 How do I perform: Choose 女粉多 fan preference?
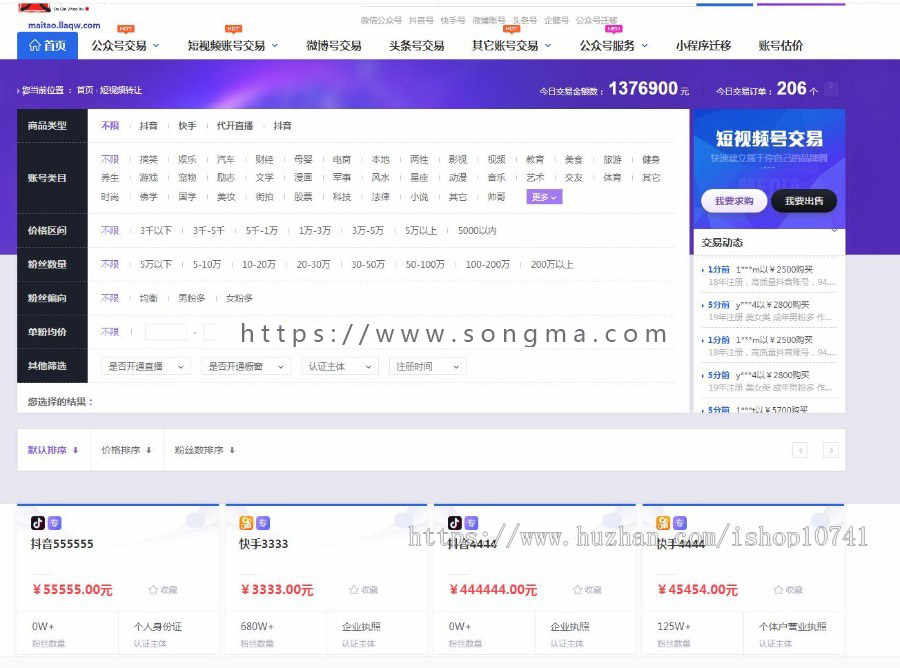239,298
